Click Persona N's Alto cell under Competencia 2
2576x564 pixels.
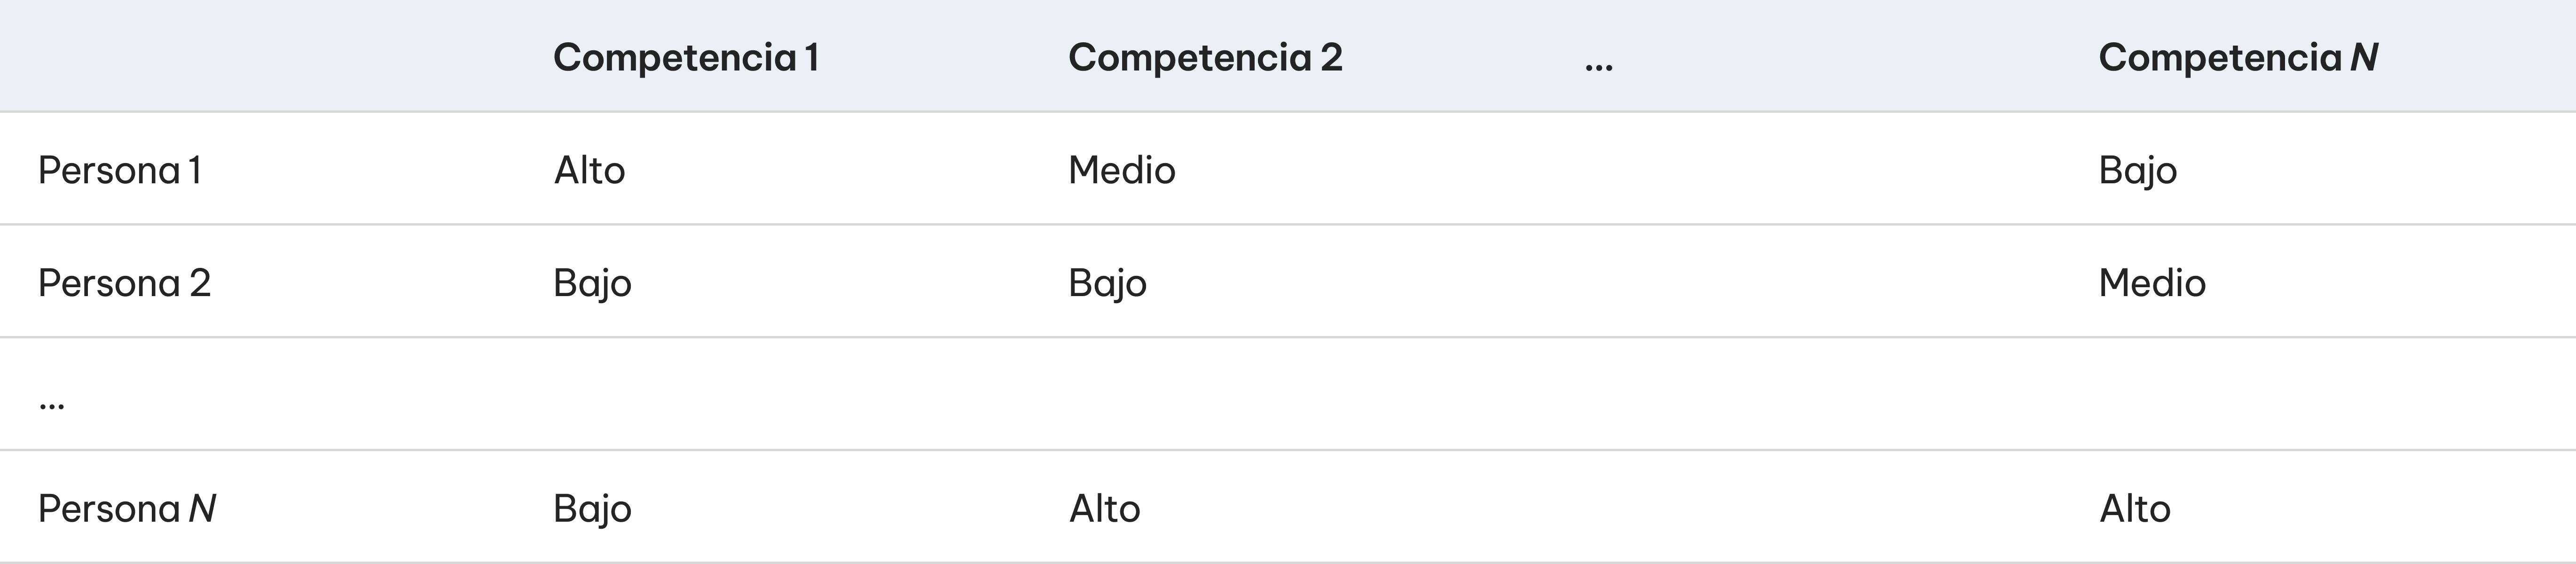(1105, 508)
